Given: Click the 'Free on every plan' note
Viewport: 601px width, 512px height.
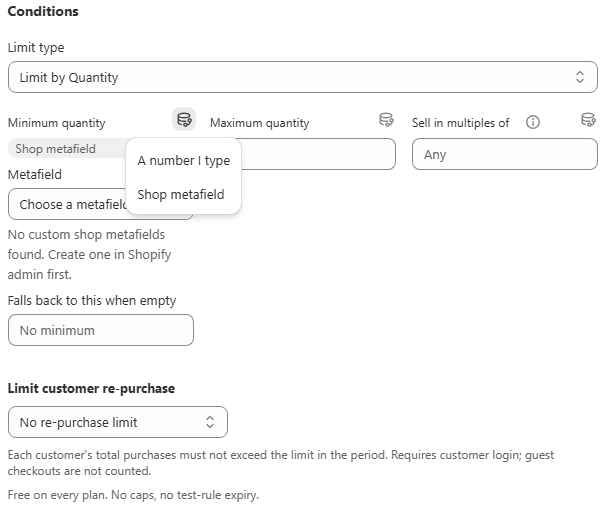Looking at the screenshot, I should click(133, 495).
